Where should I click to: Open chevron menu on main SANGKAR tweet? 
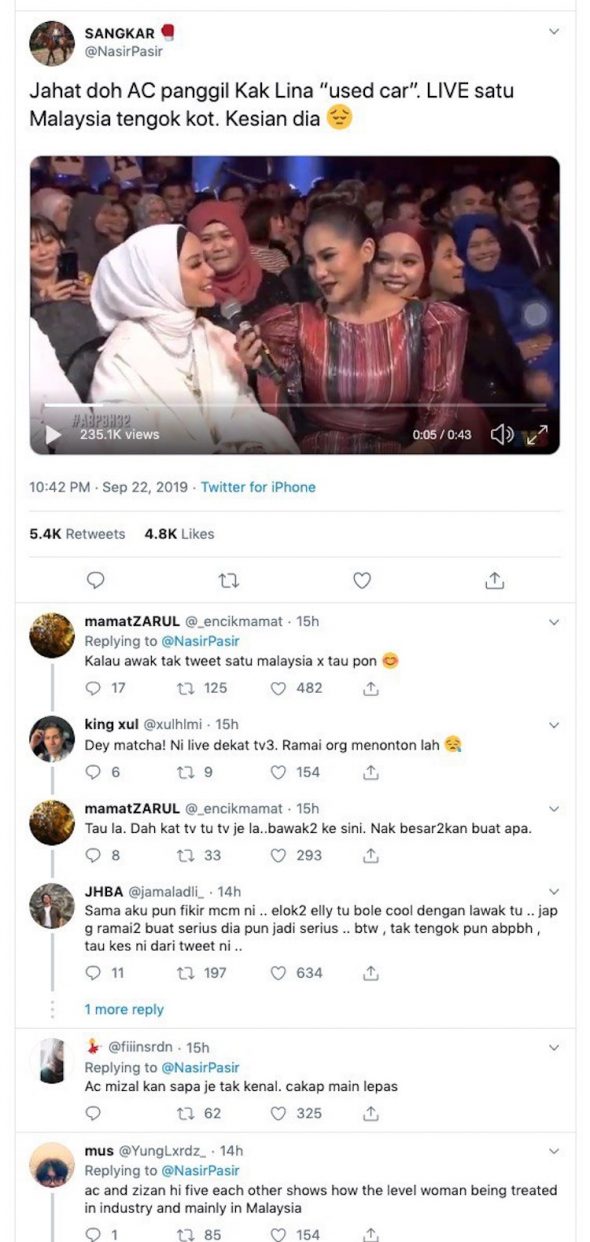pos(554,32)
